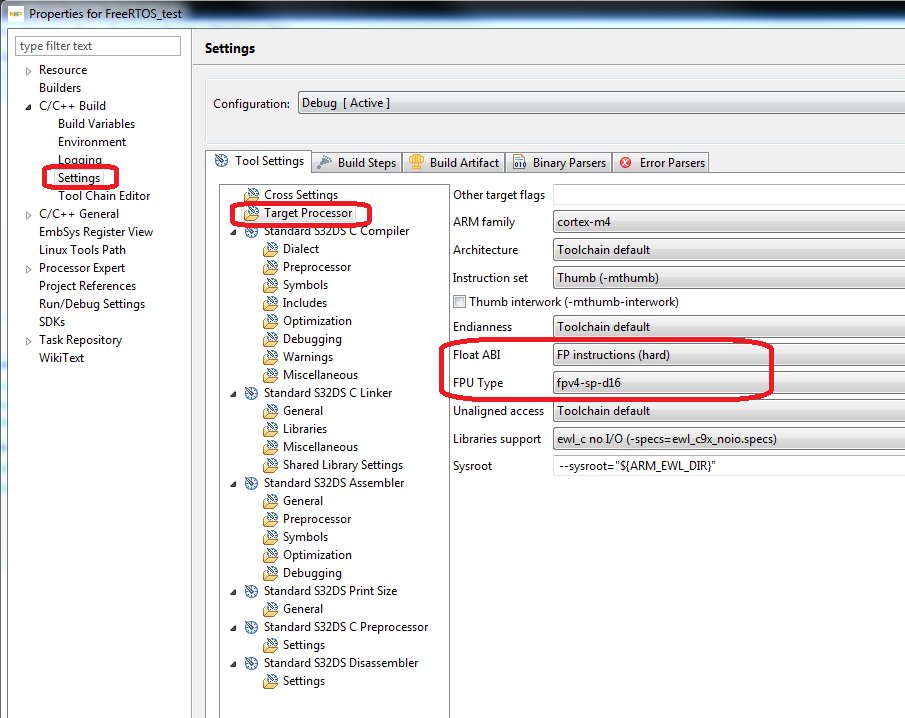Viewport: 905px width, 718px height.
Task: Open the Libraries support dropdown
Action: pyautogui.click(x=728, y=439)
